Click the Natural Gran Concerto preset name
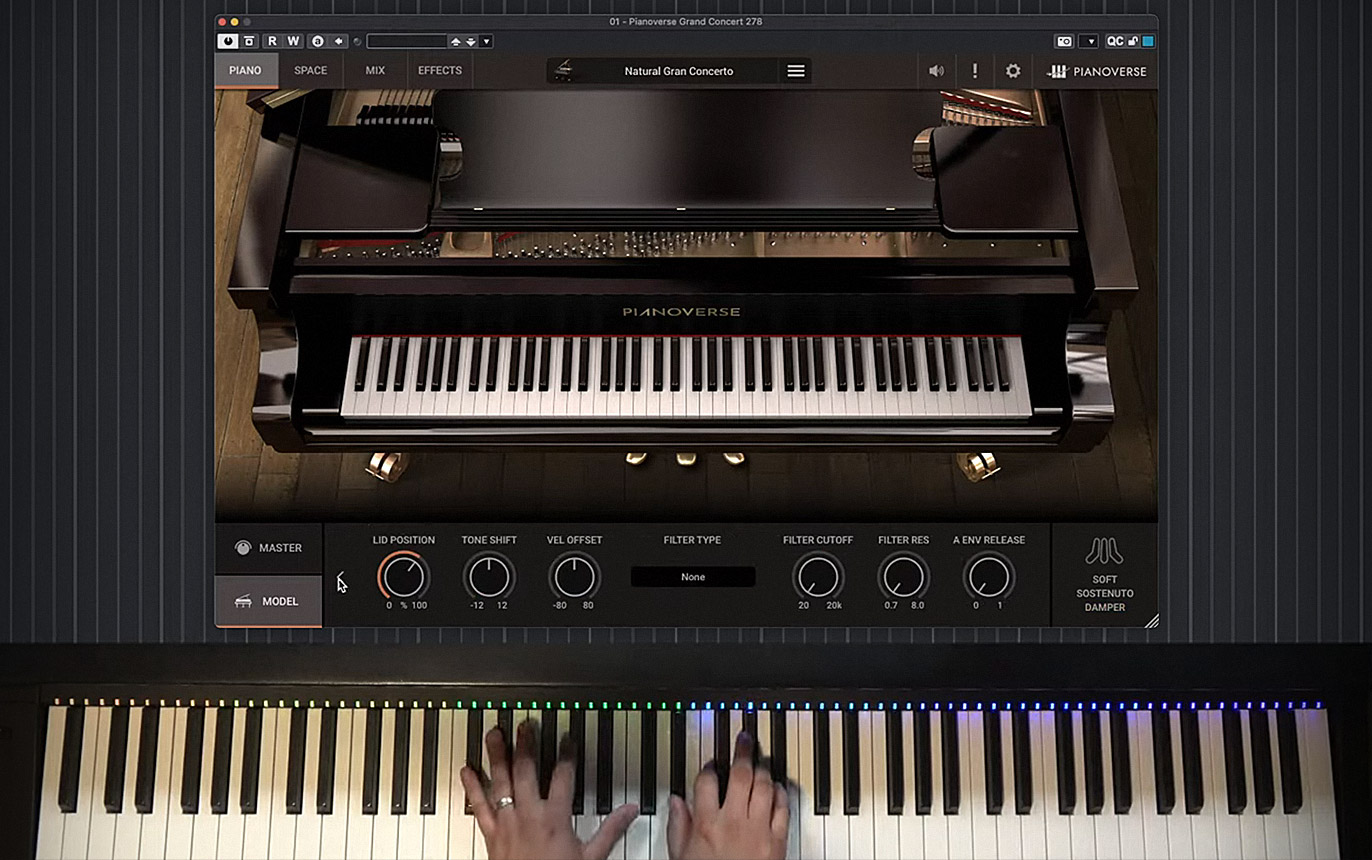 (678, 71)
